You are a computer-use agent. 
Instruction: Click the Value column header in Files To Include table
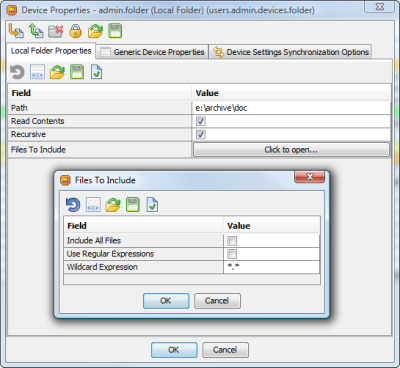click(272, 226)
